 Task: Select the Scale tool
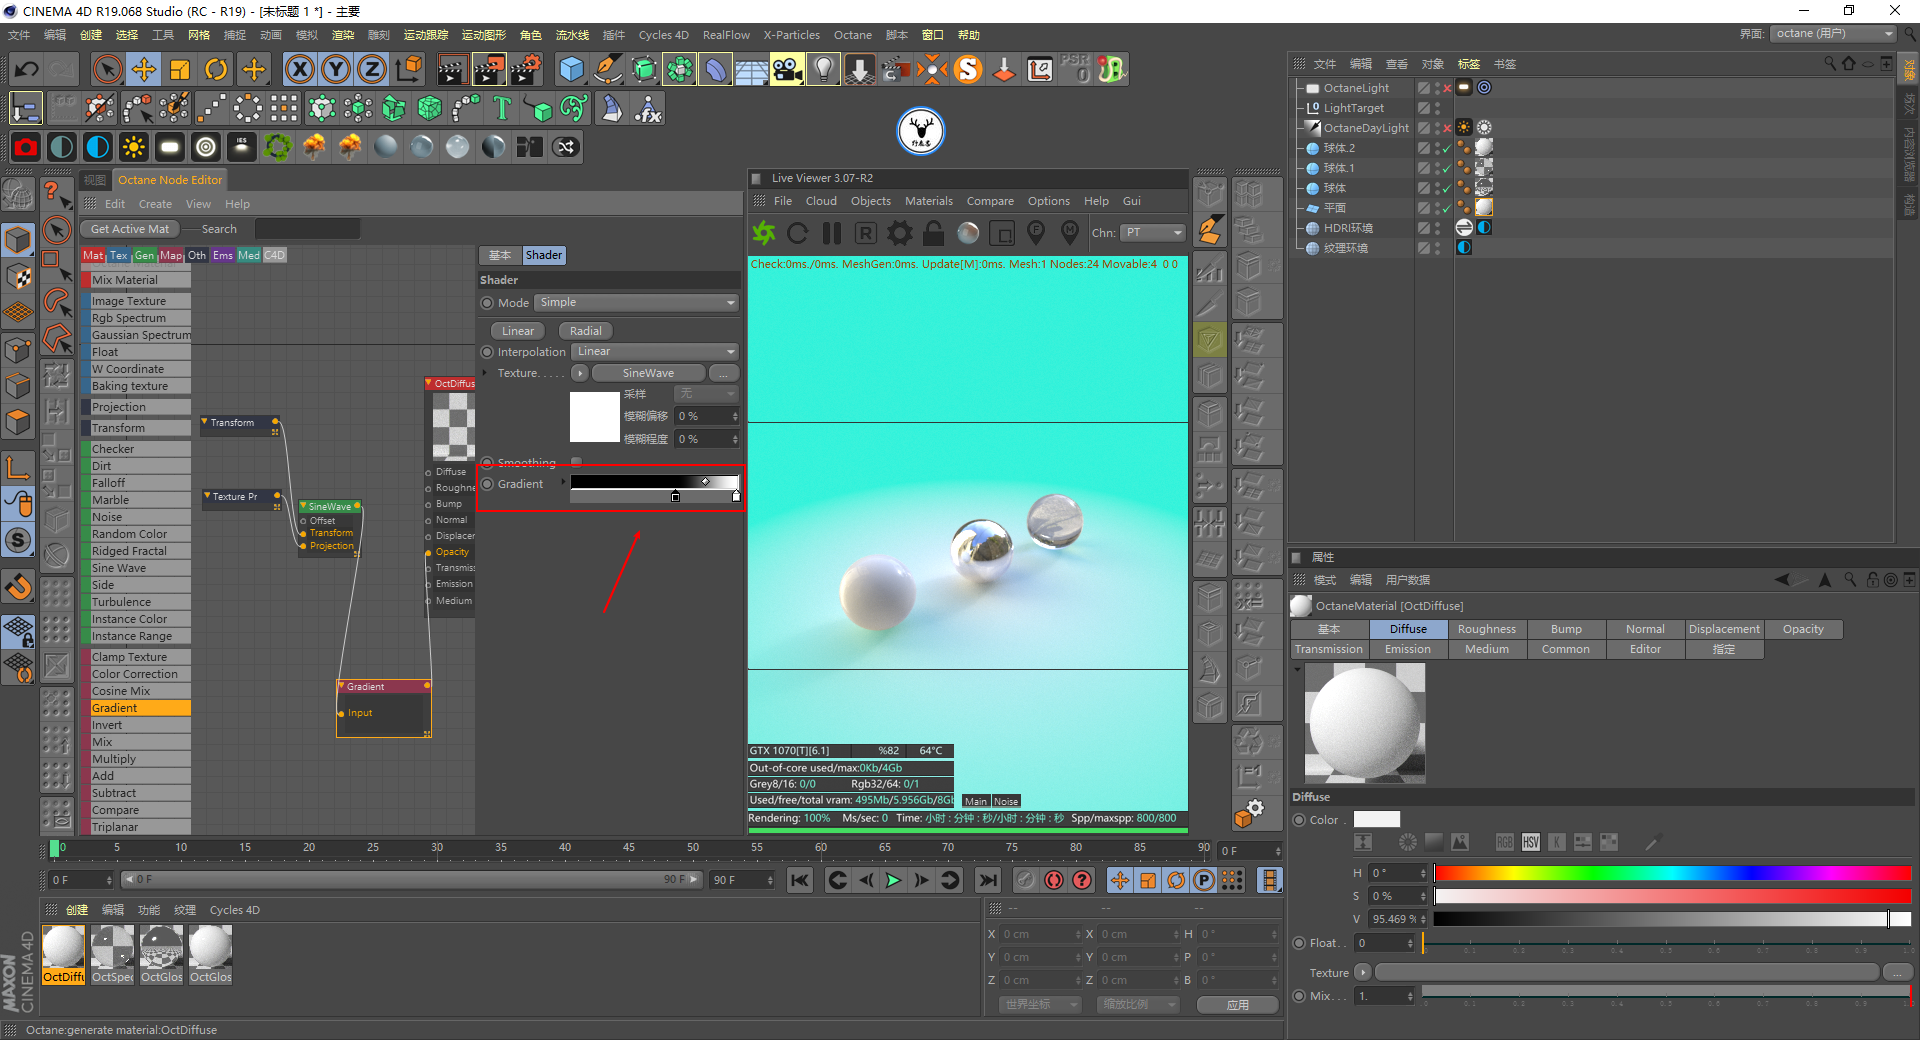(x=180, y=69)
